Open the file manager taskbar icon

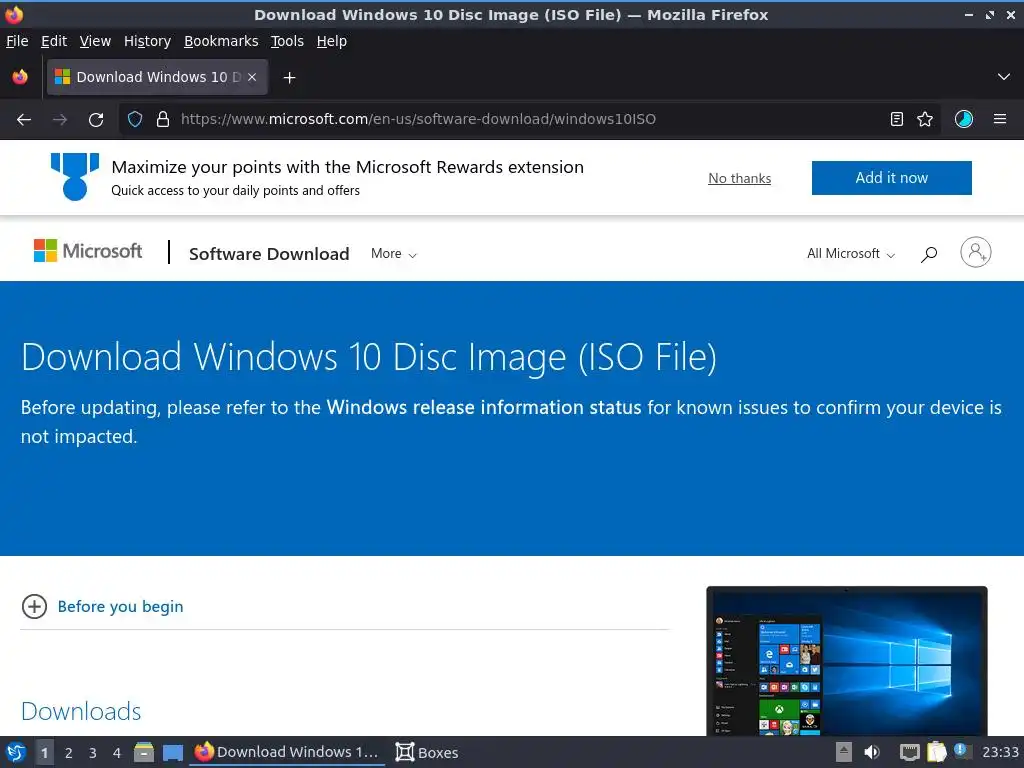(x=144, y=752)
